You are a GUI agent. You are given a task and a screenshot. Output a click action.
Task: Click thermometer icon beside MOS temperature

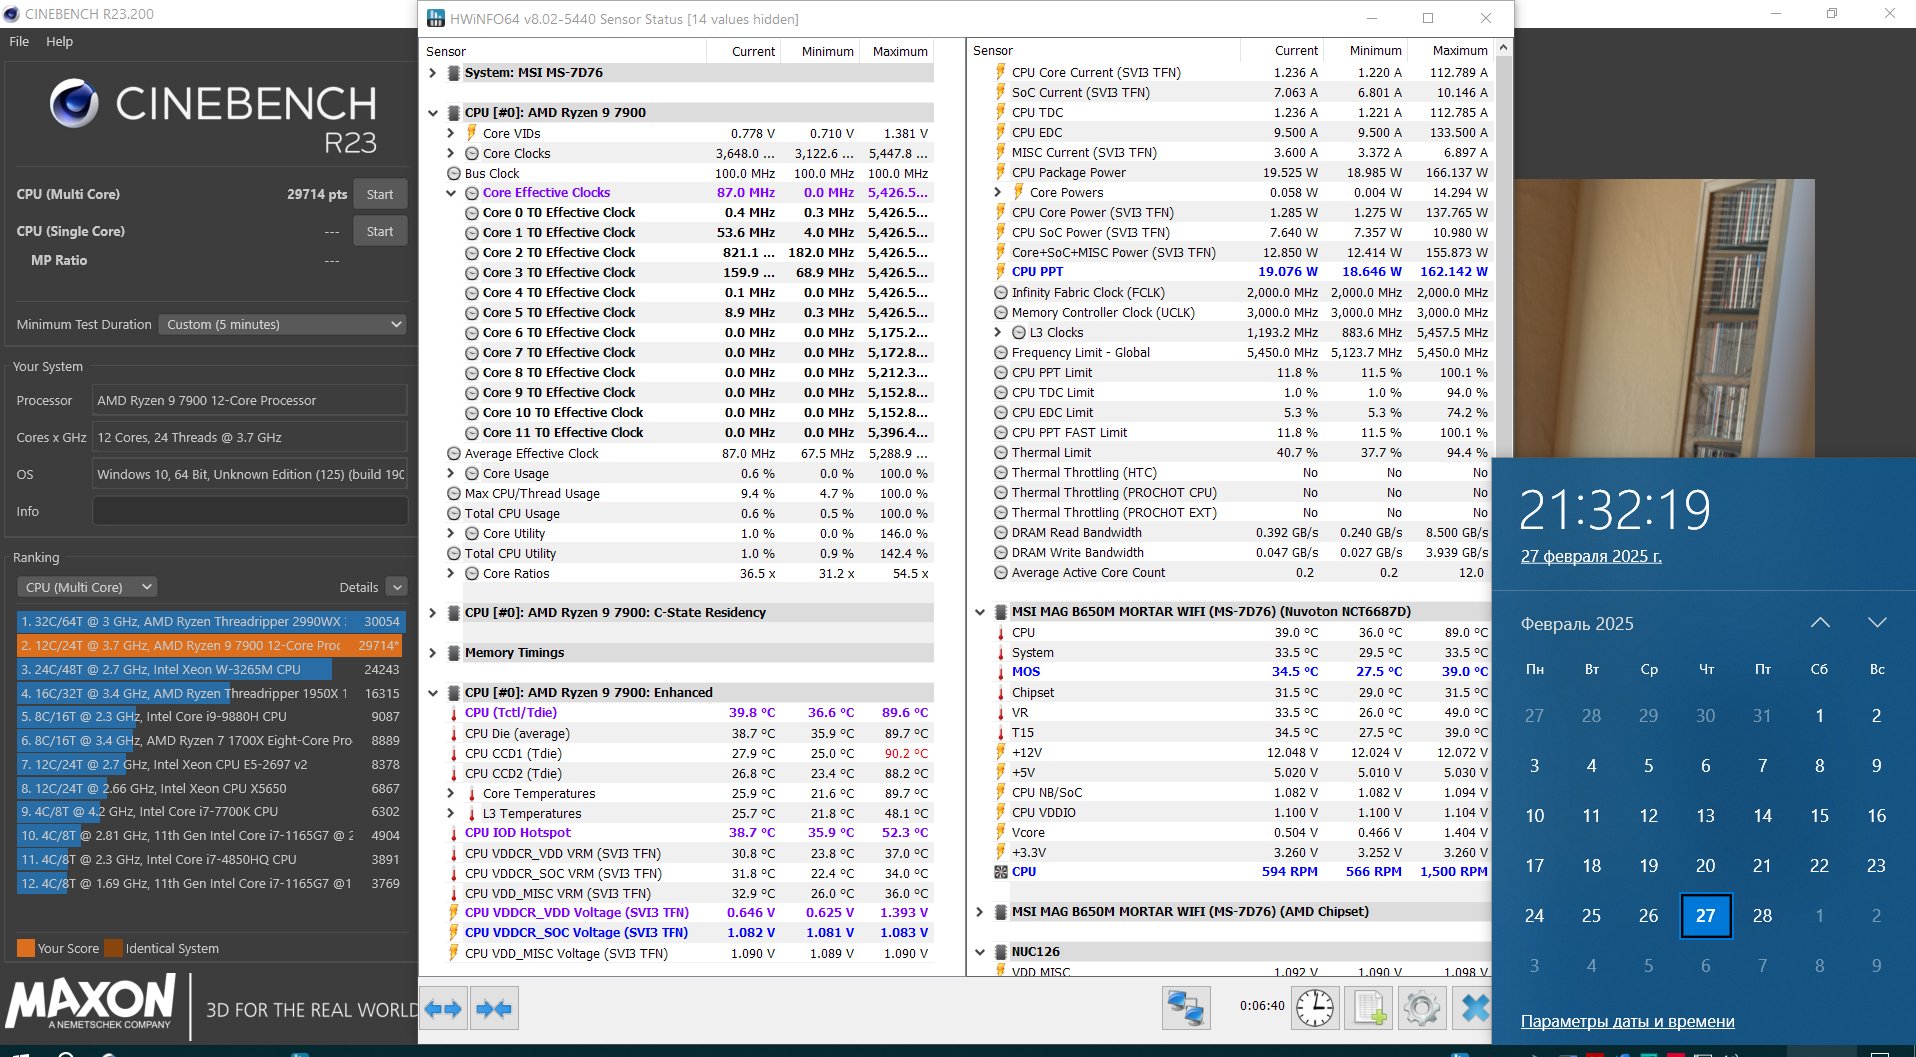pyautogui.click(x=1000, y=672)
